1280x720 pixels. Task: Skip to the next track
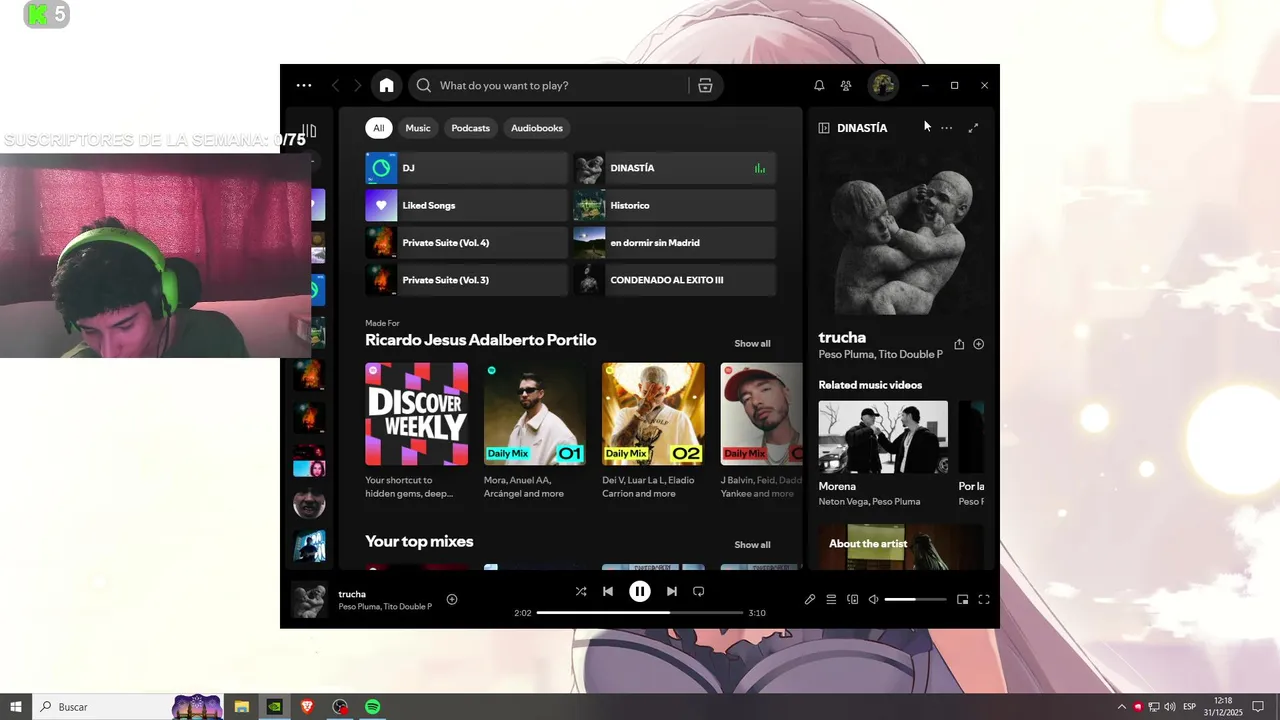(672, 591)
